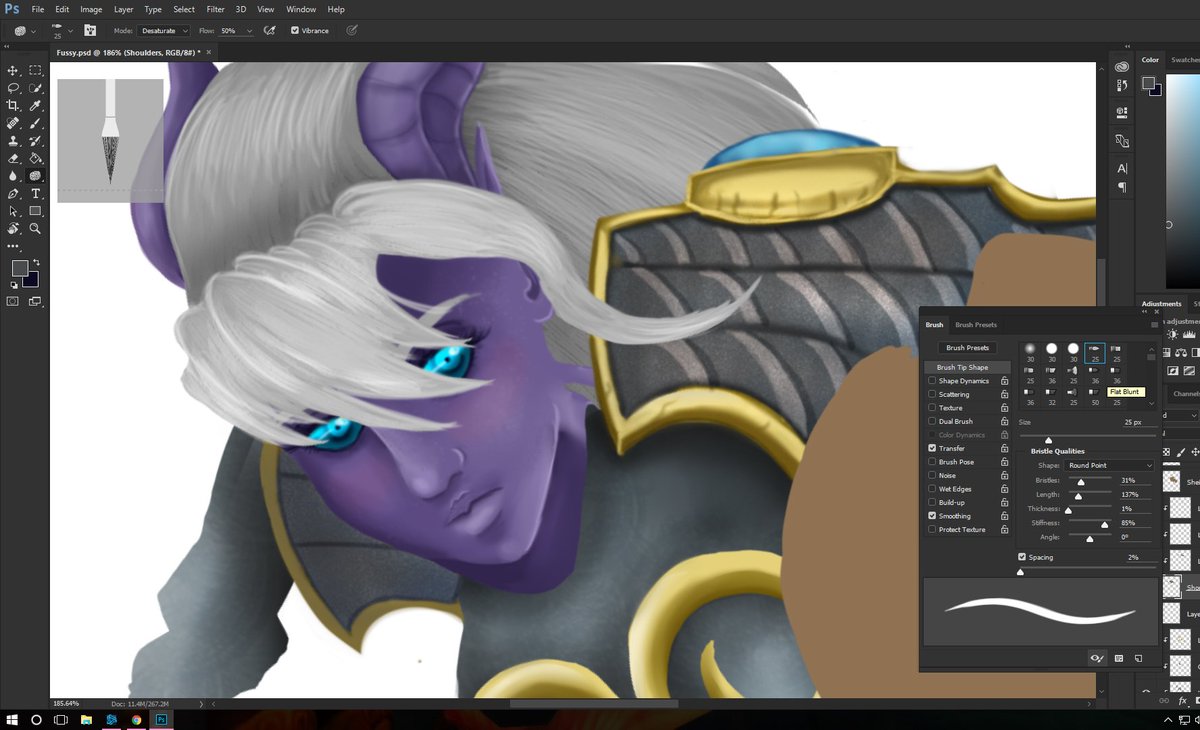Open the Layer menu
1200x730 pixels.
coord(123,9)
